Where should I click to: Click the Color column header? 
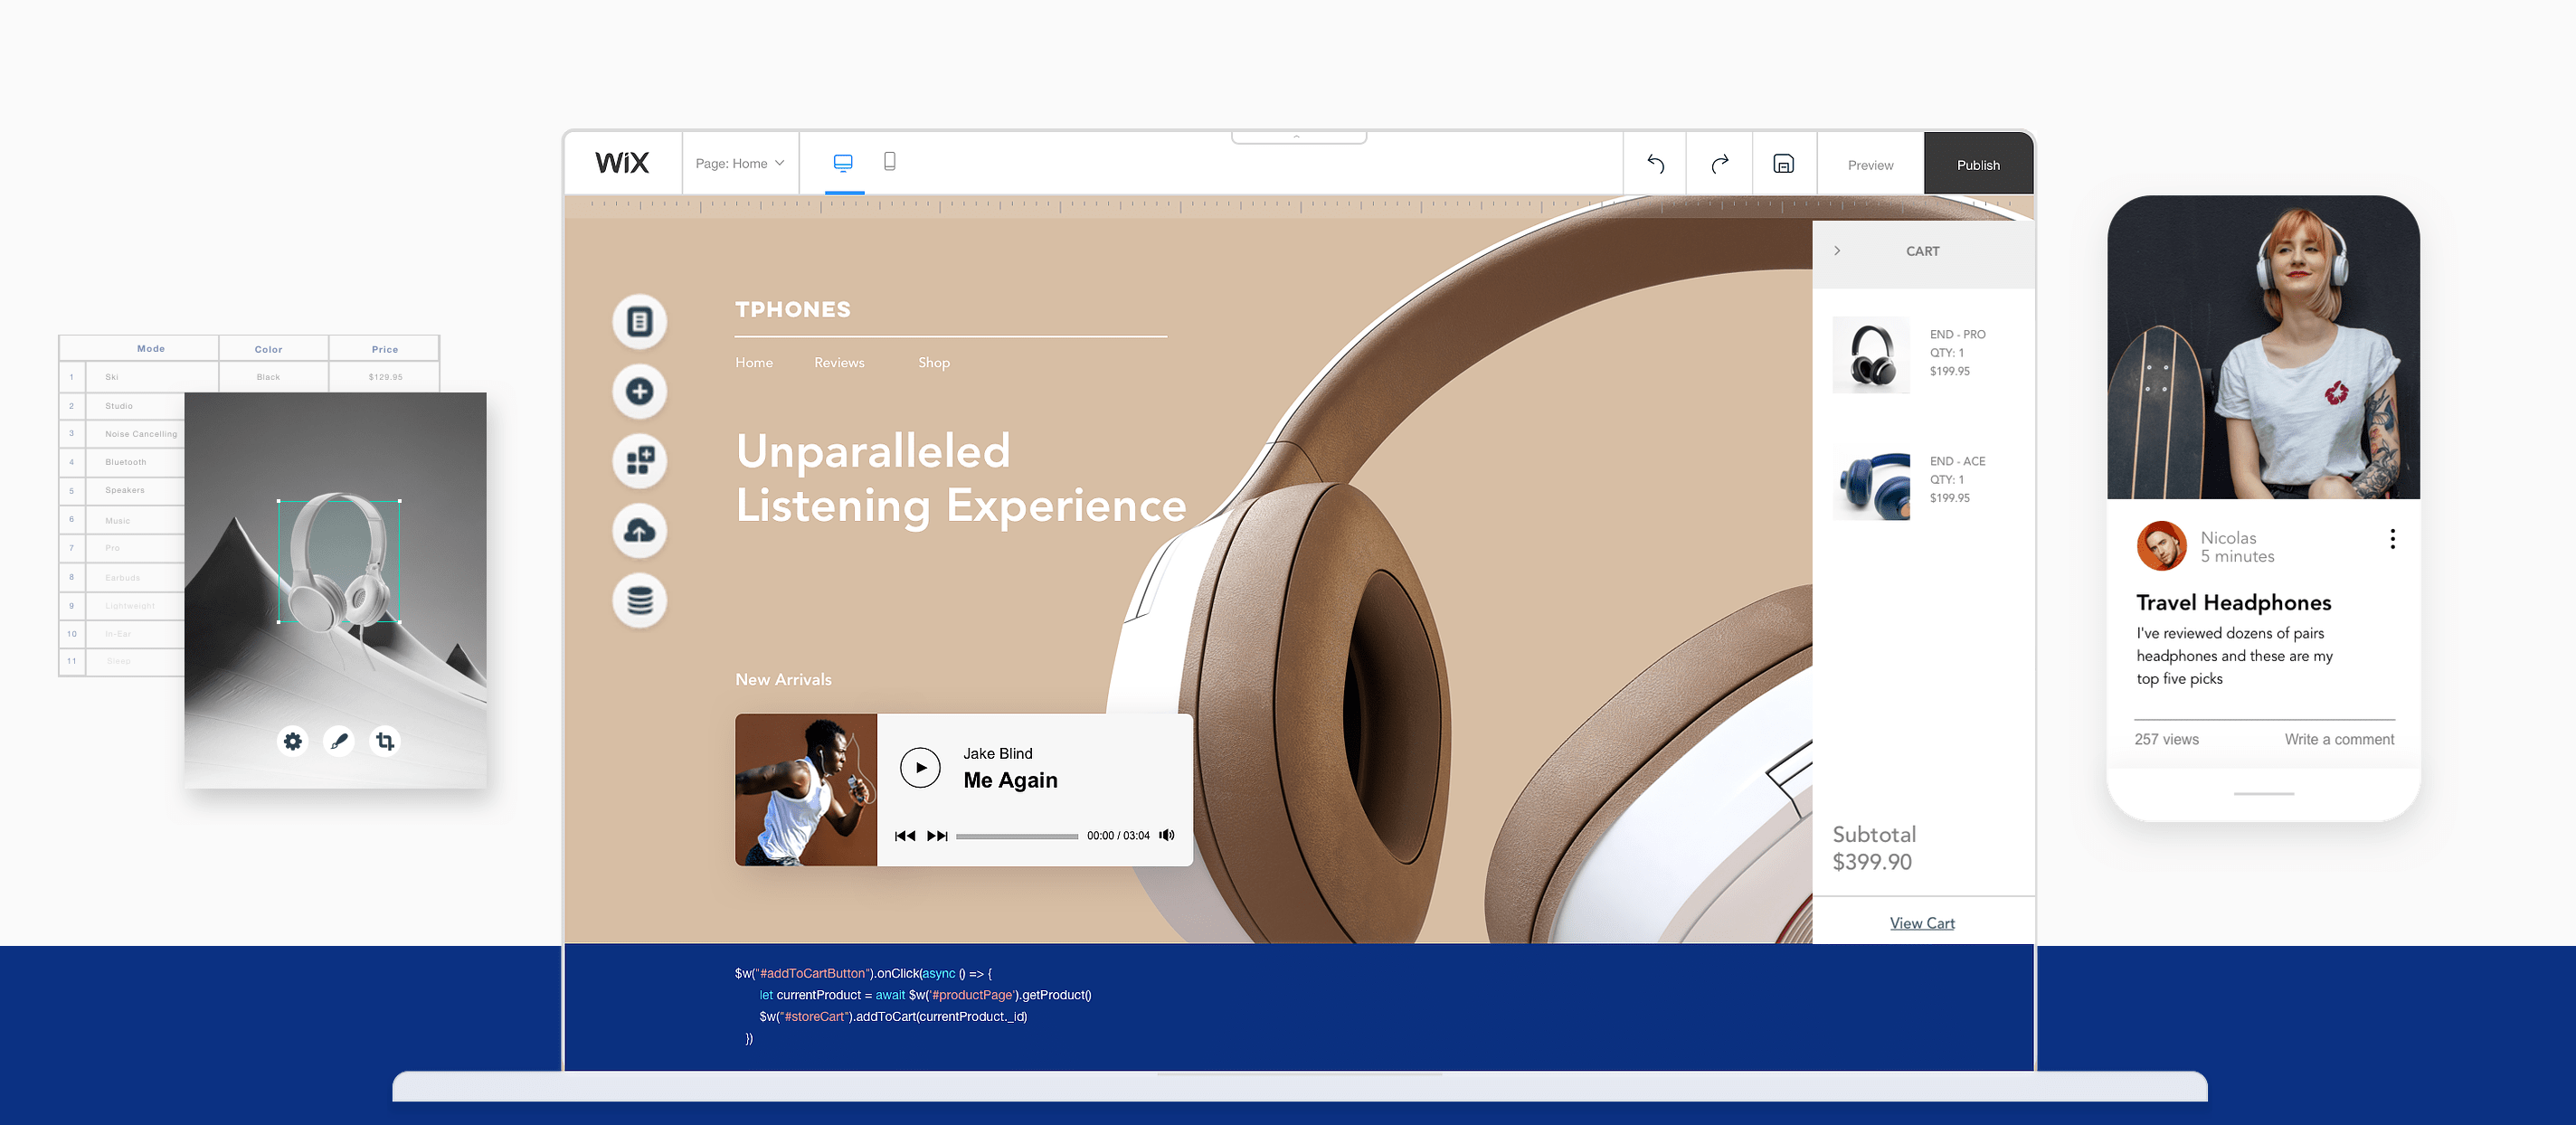pyautogui.click(x=268, y=350)
